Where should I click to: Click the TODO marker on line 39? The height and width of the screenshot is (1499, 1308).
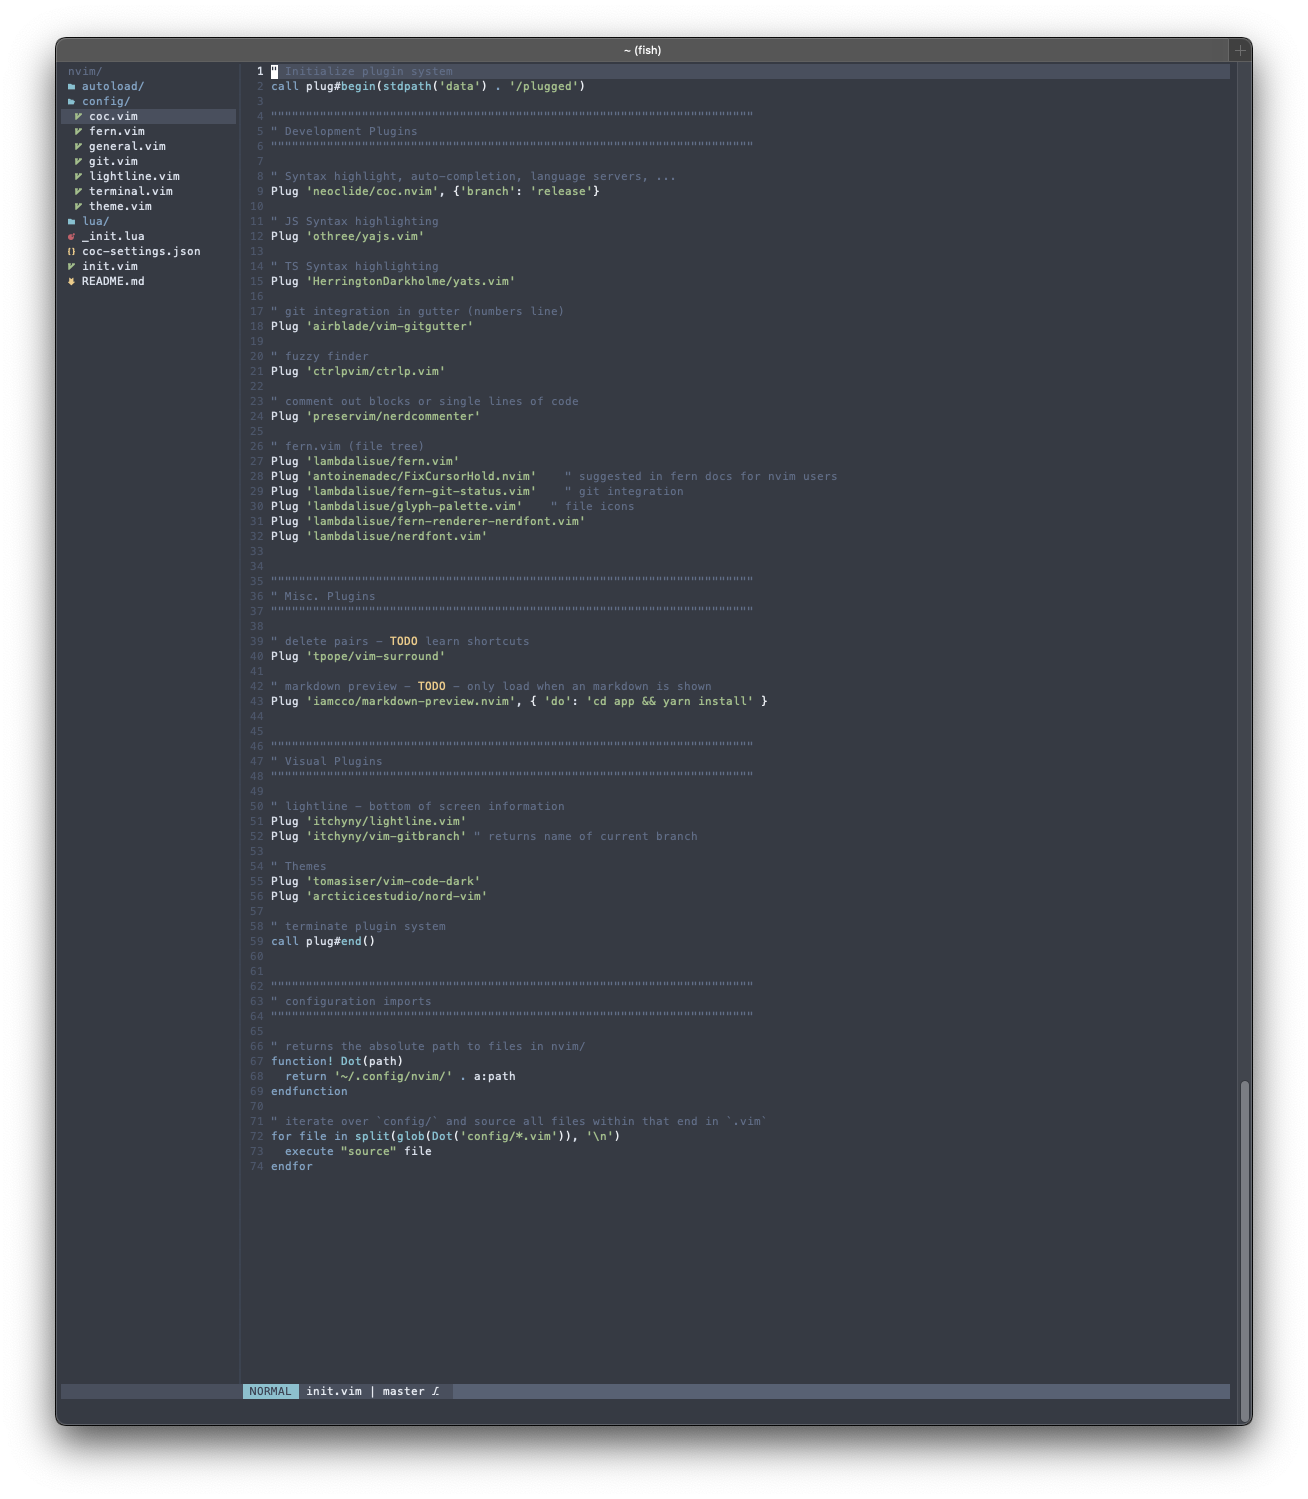[x=404, y=641]
